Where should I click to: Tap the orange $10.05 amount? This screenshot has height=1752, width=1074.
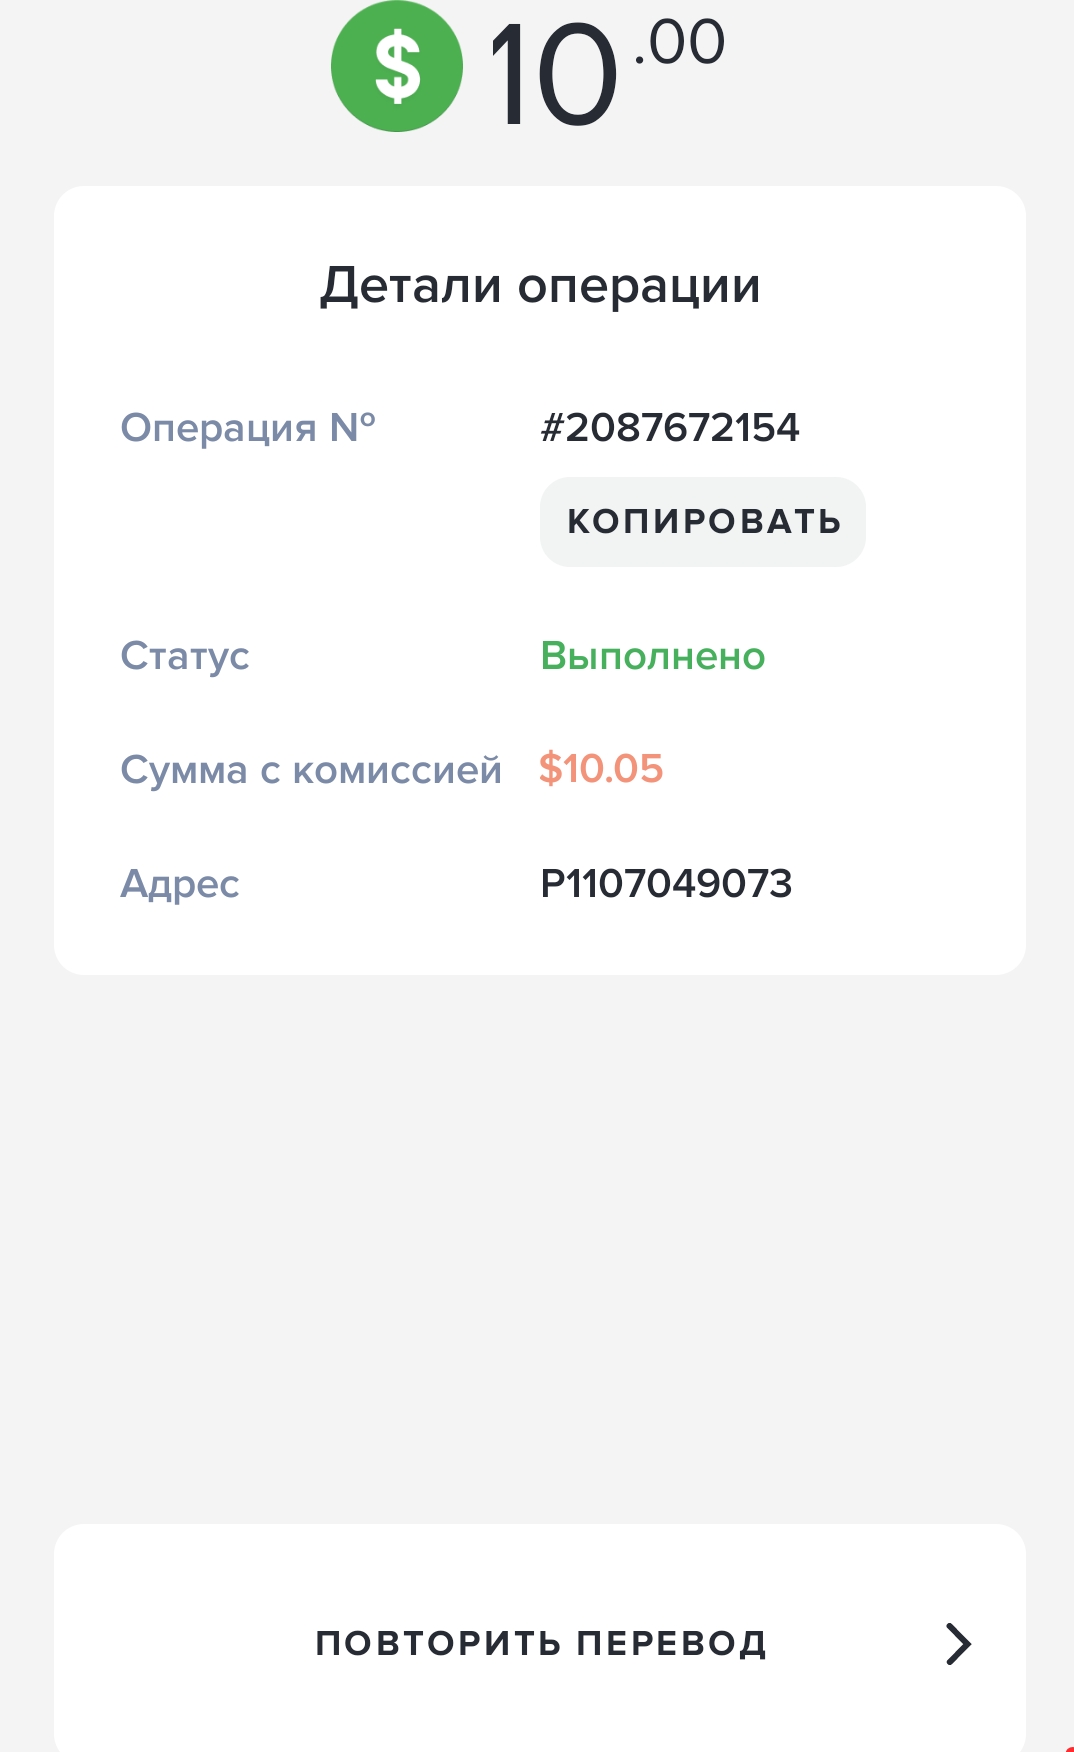pyautogui.click(x=601, y=769)
